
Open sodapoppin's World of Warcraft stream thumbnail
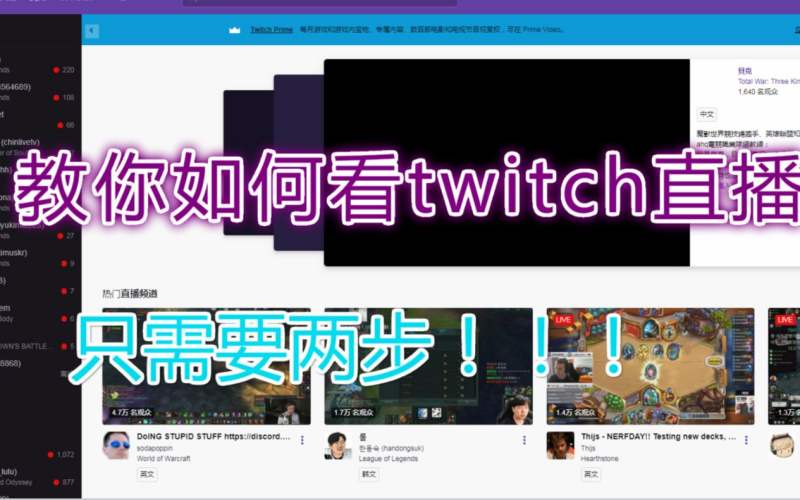[x=206, y=366]
